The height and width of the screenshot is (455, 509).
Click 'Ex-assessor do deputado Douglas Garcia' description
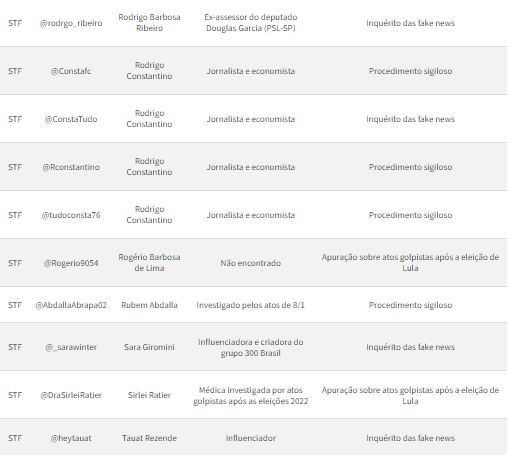coord(251,22)
